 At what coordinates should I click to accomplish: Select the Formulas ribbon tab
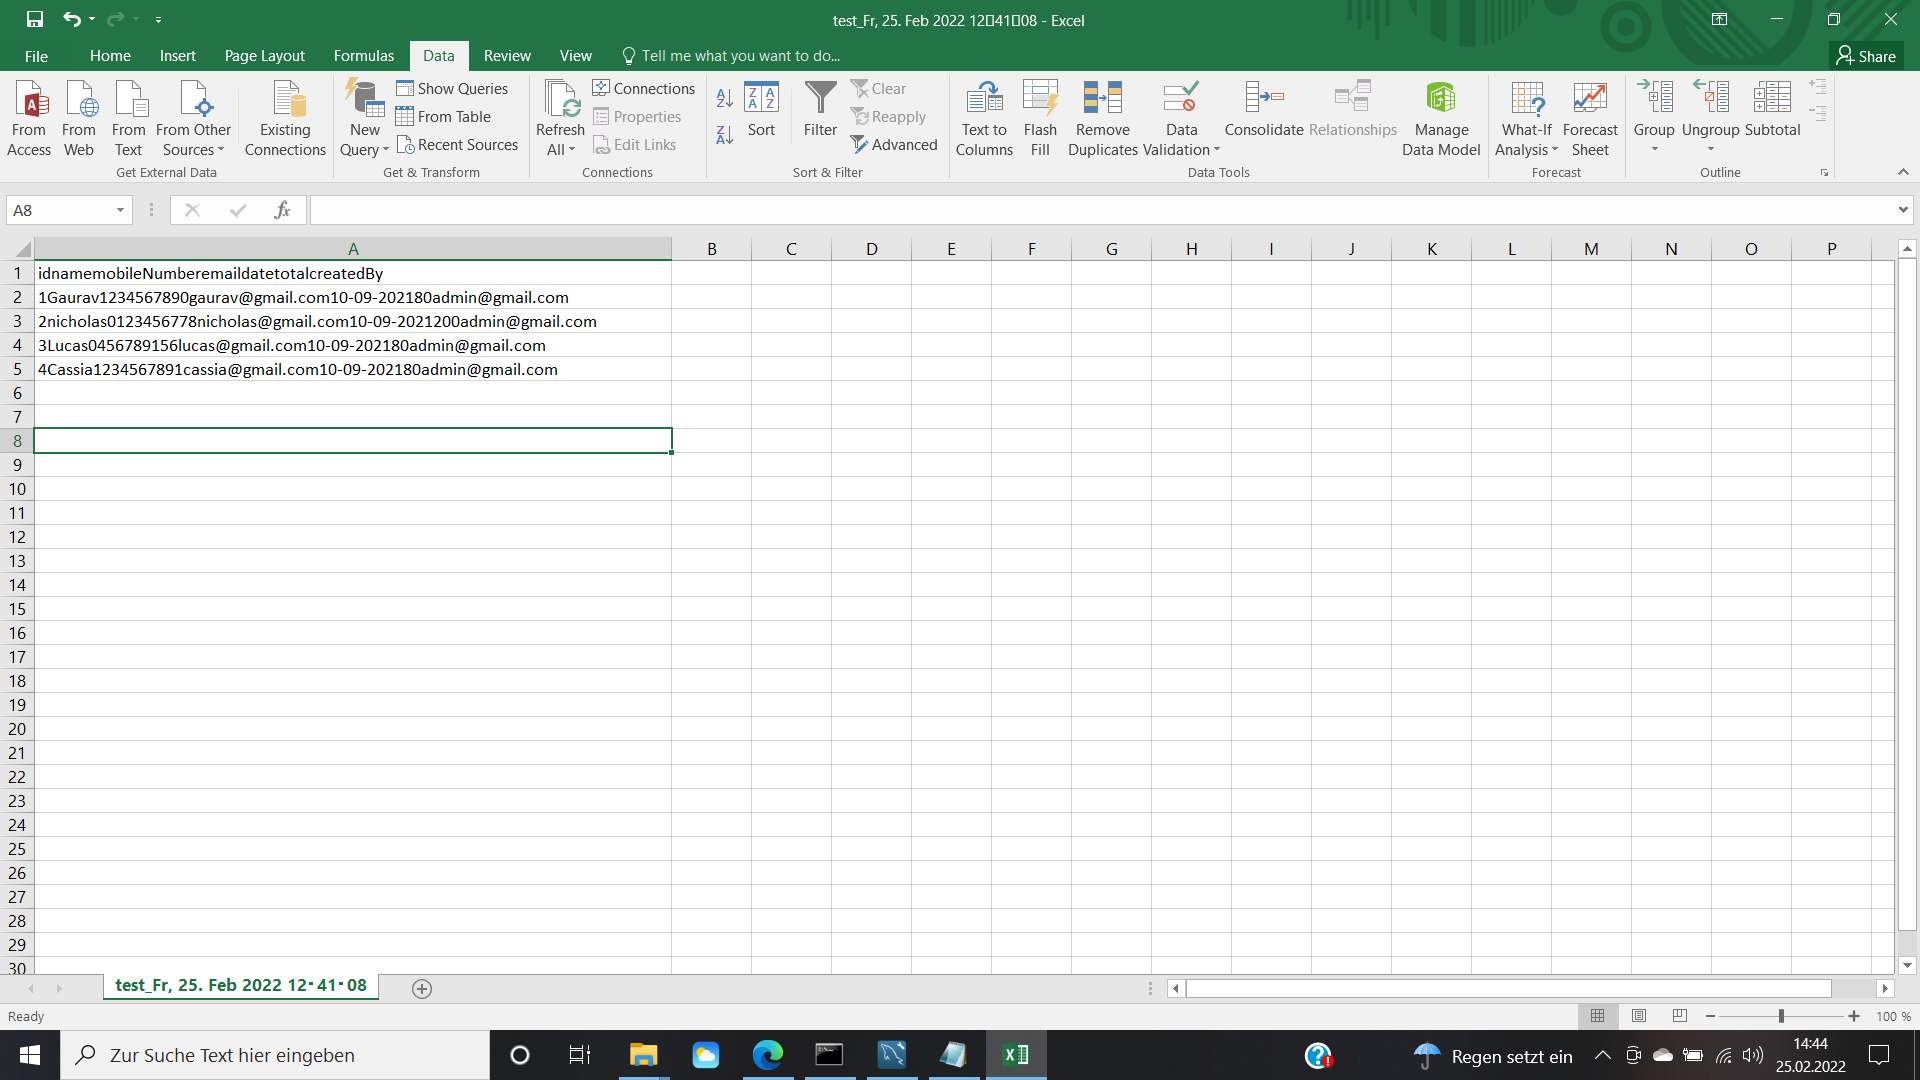tap(363, 55)
